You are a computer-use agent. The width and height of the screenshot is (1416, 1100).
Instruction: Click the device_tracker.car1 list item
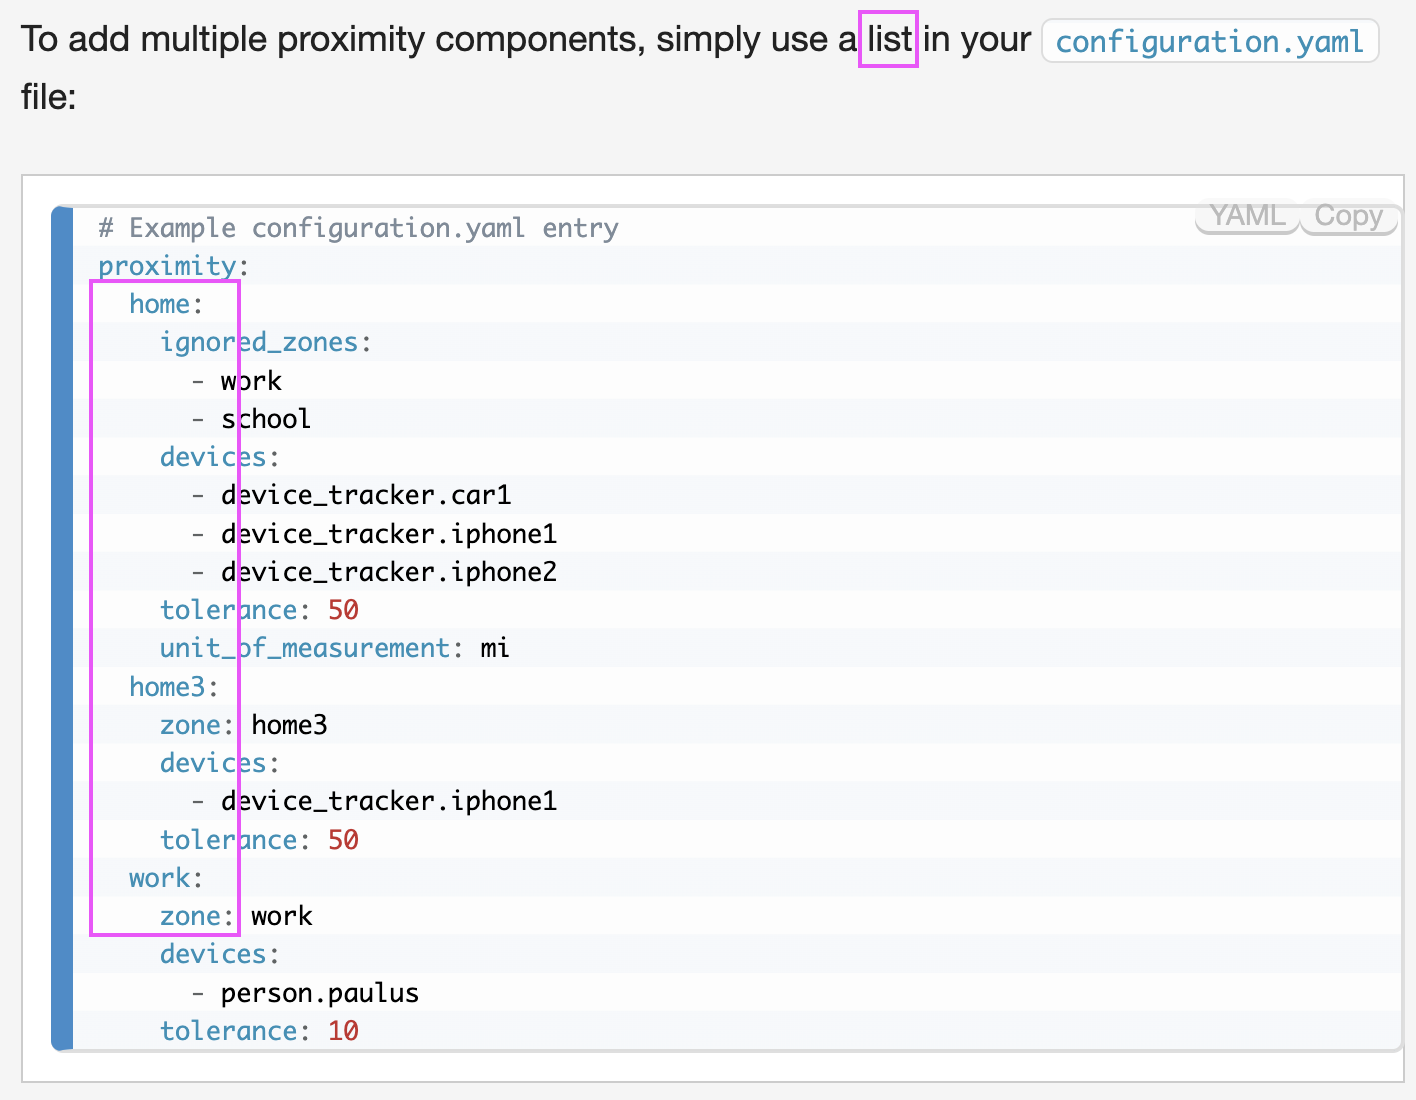point(366,494)
